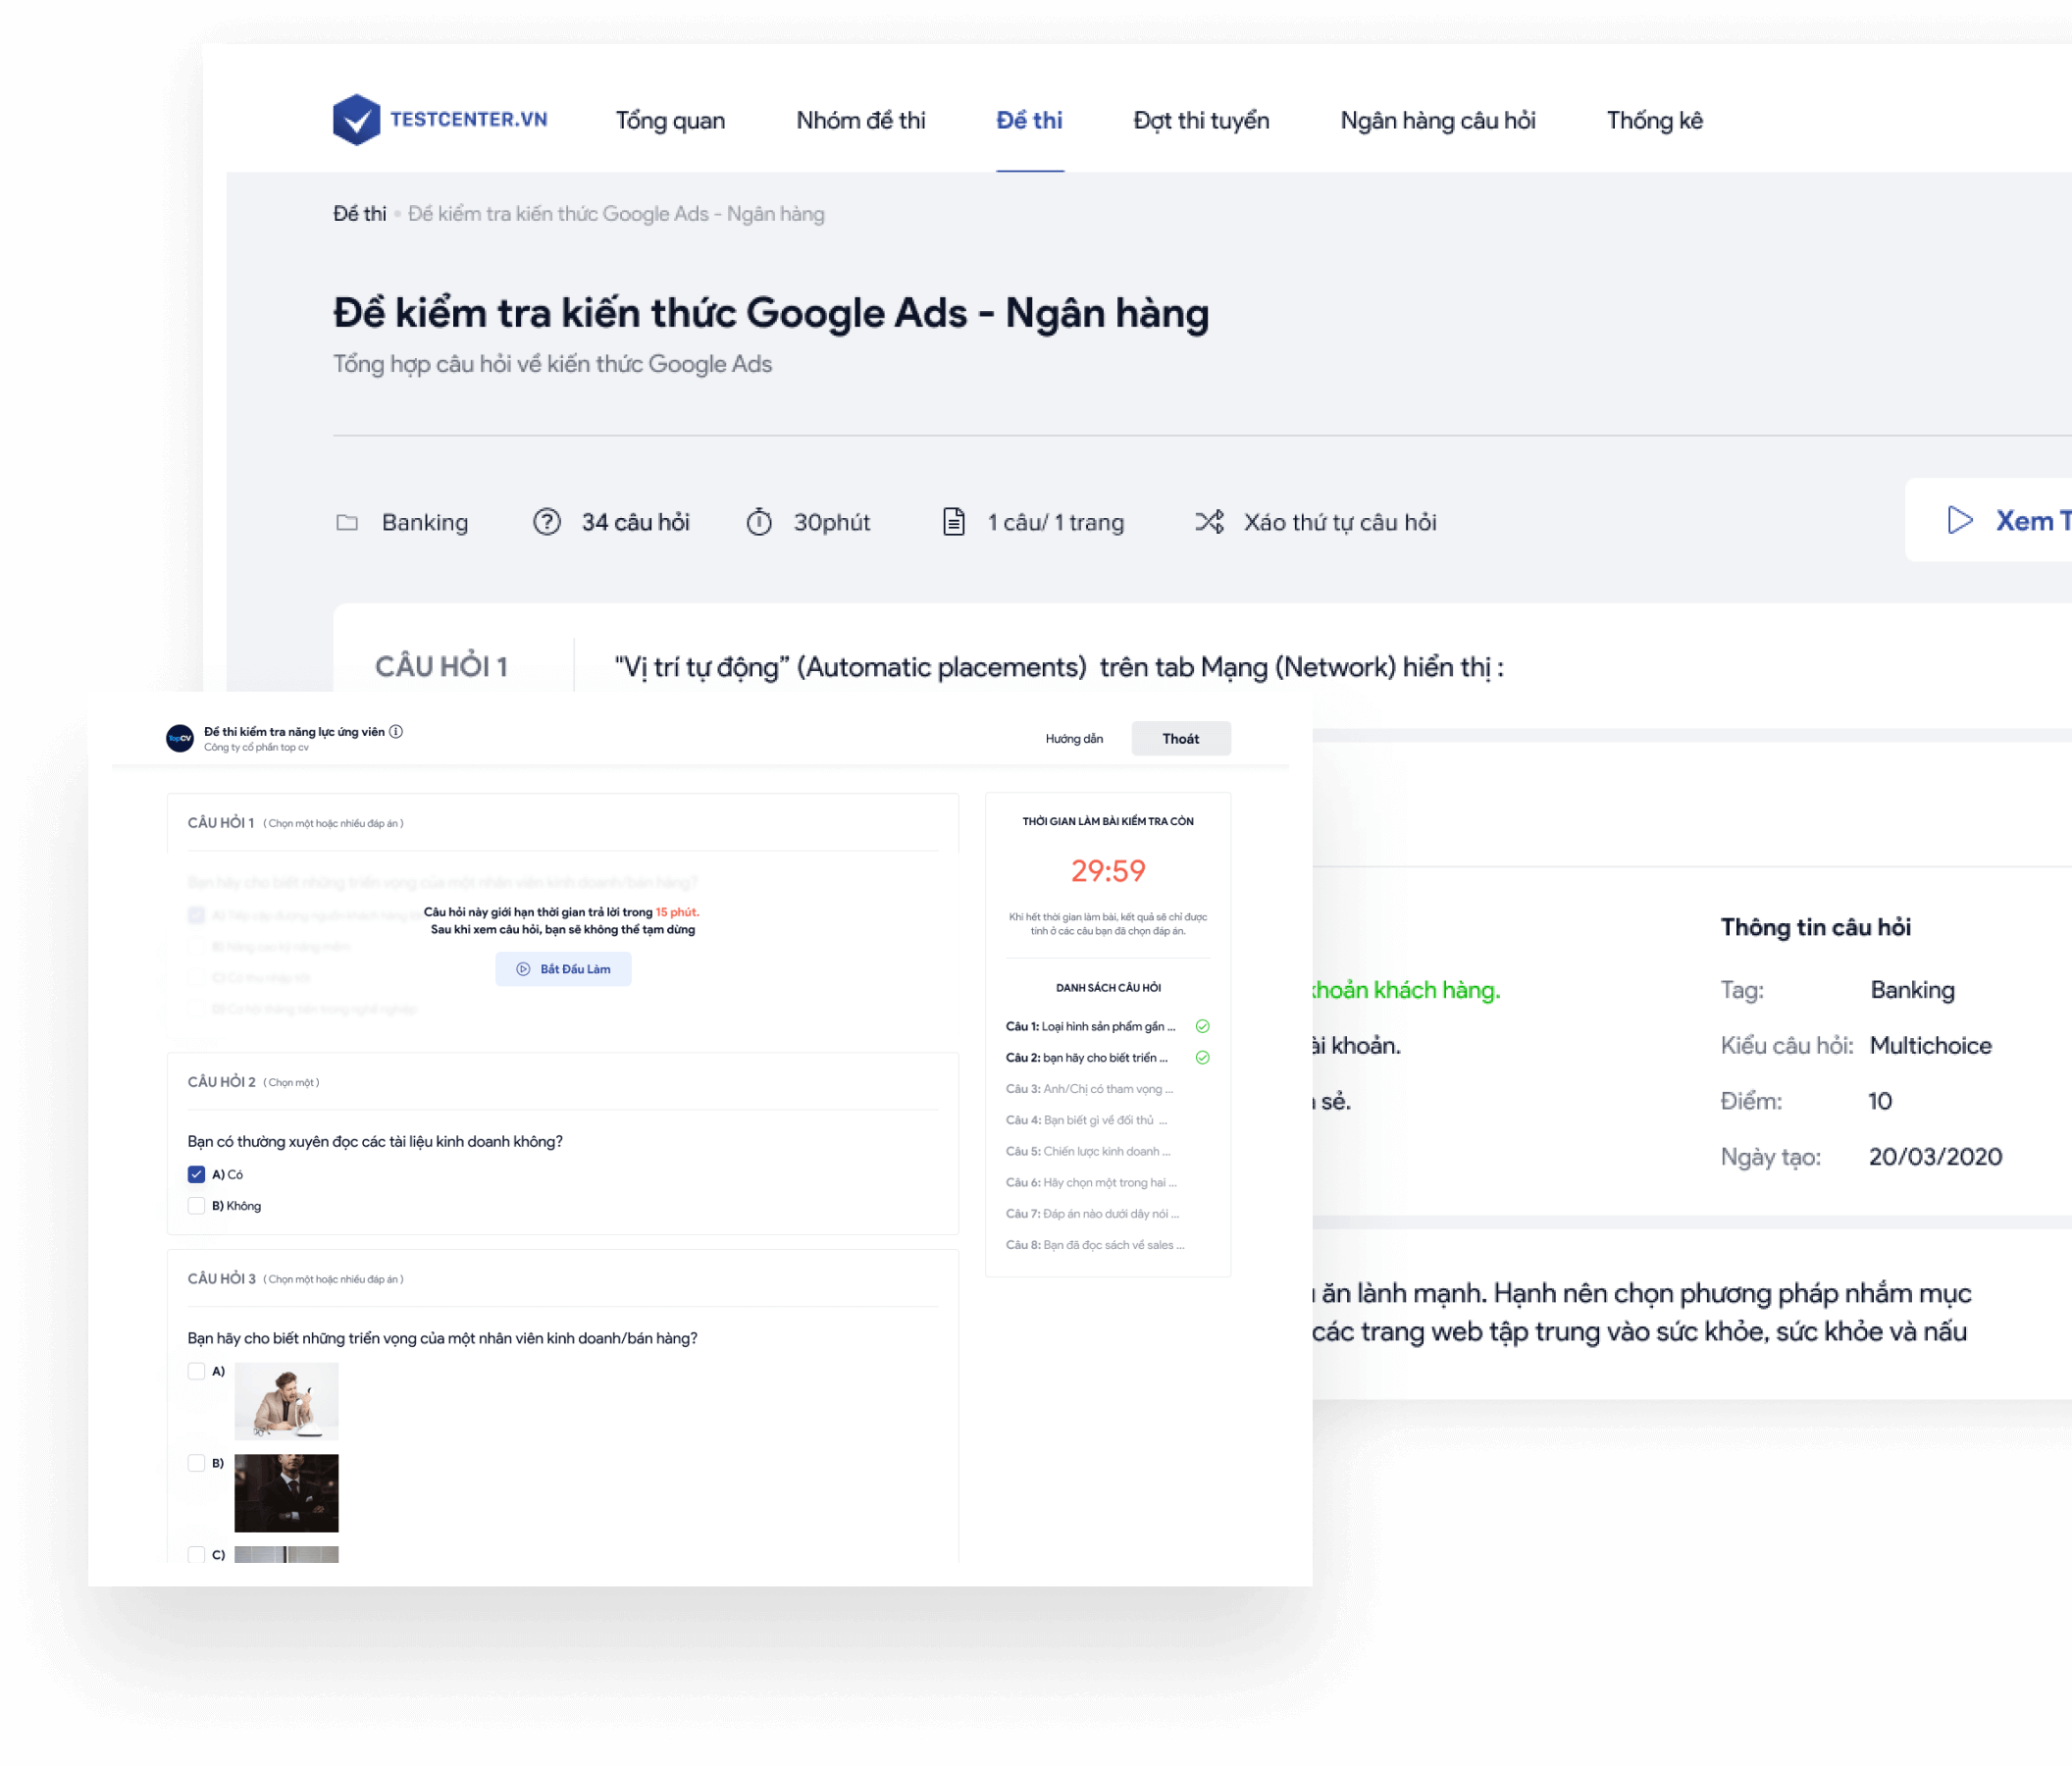The width and height of the screenshot is (2072, 1766).
Task: Click the Xem play button
Action: click(1988, 520)
